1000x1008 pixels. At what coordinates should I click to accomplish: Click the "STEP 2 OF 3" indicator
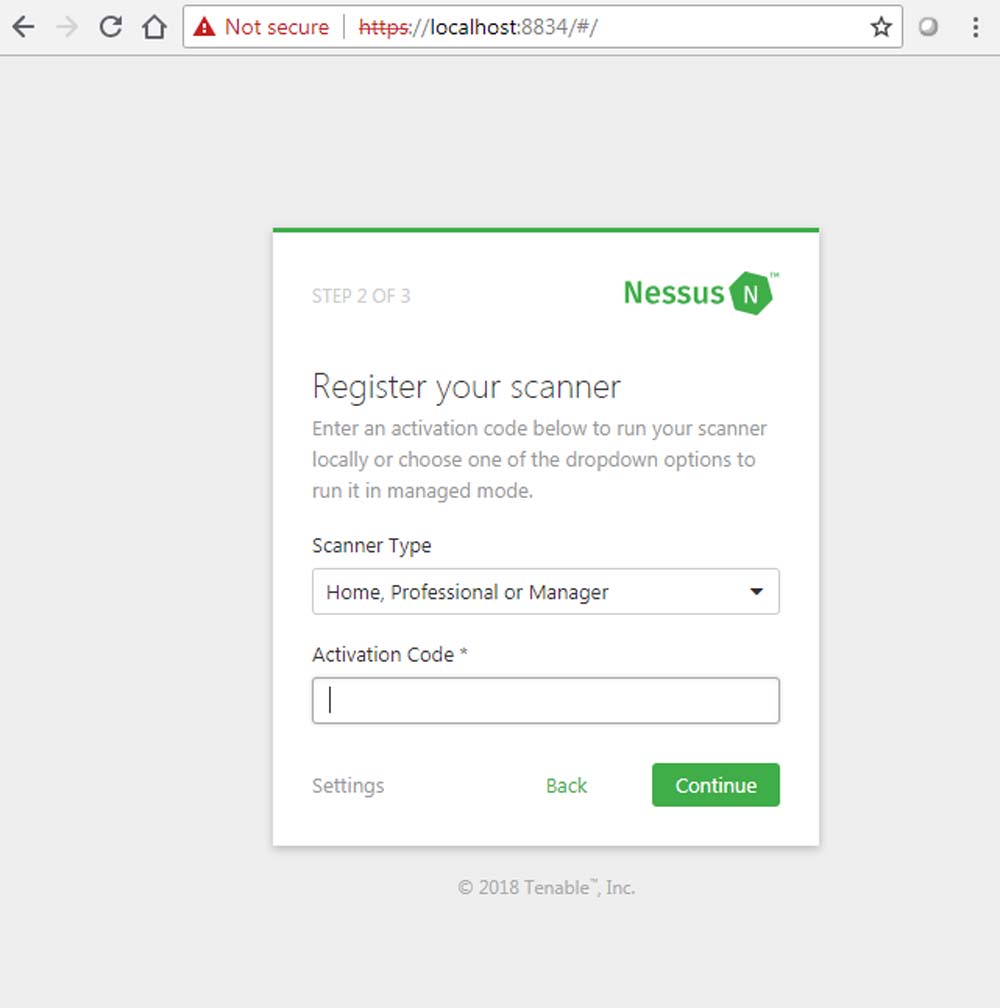tap(361, 296)
